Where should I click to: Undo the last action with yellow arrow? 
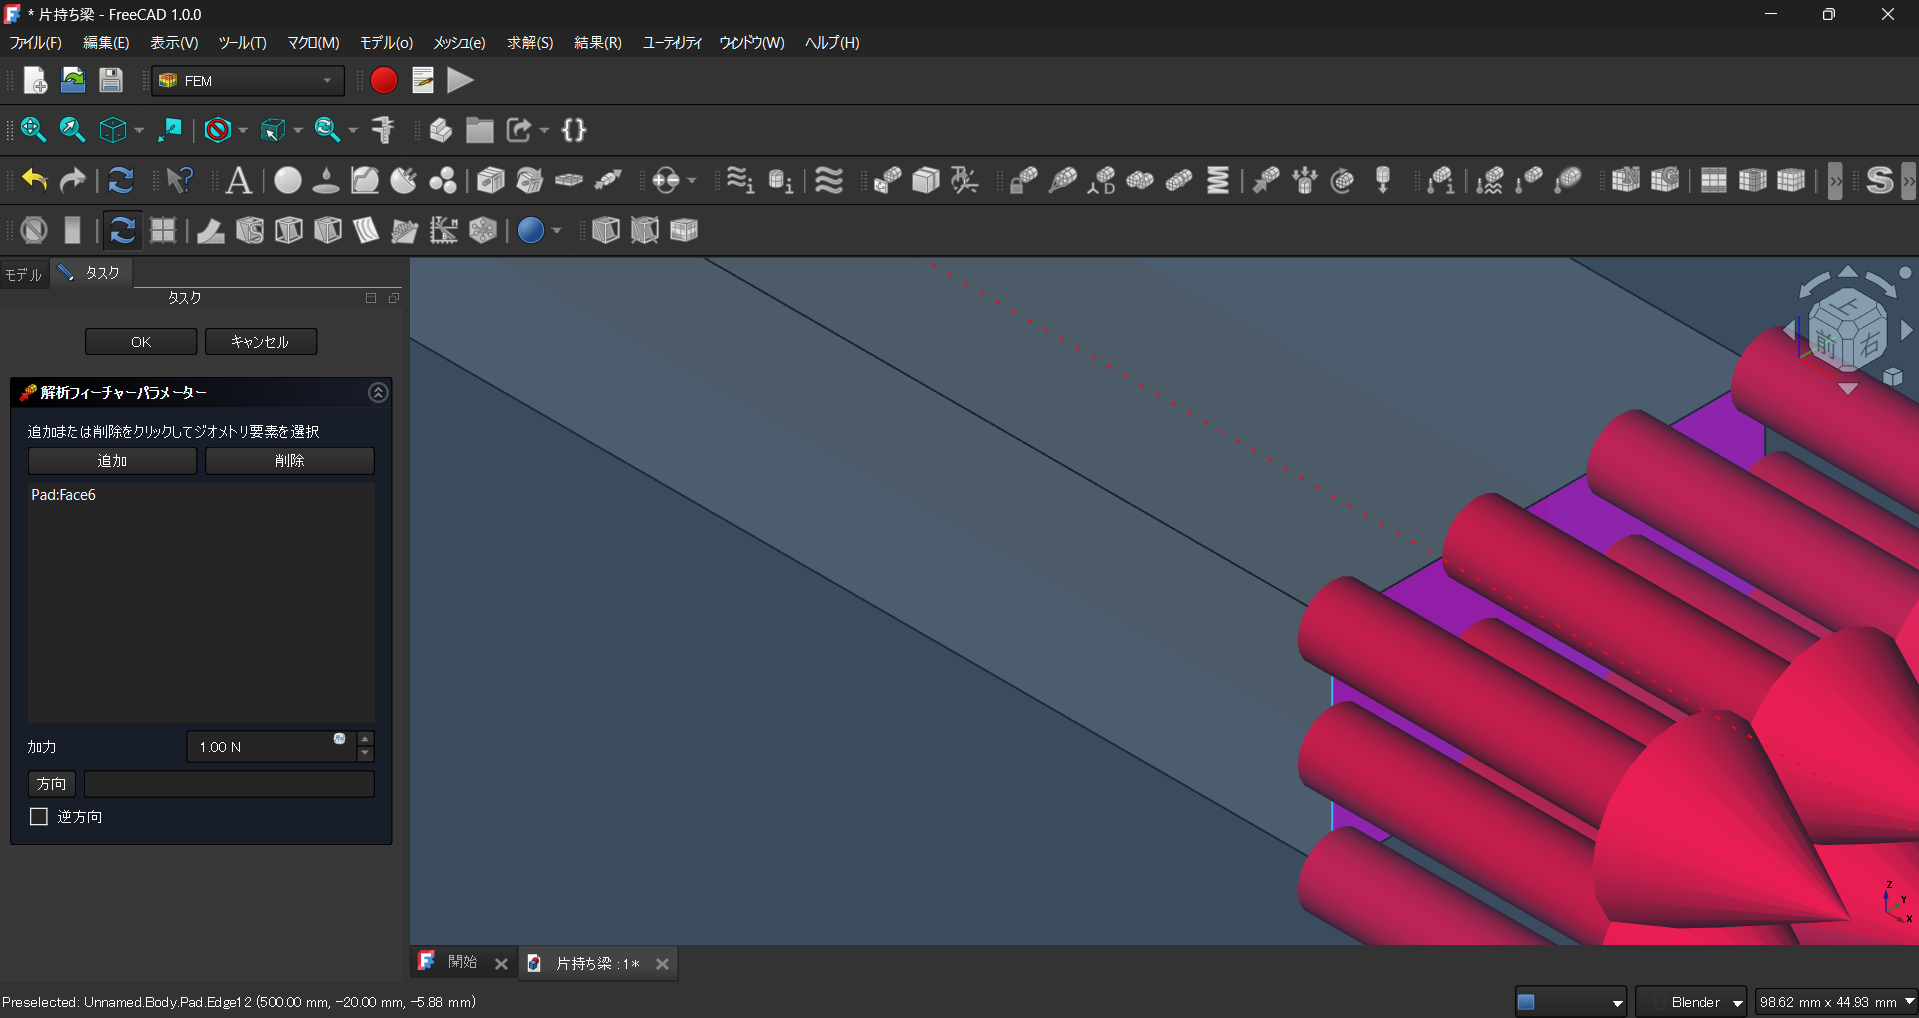tap(35, 180)
